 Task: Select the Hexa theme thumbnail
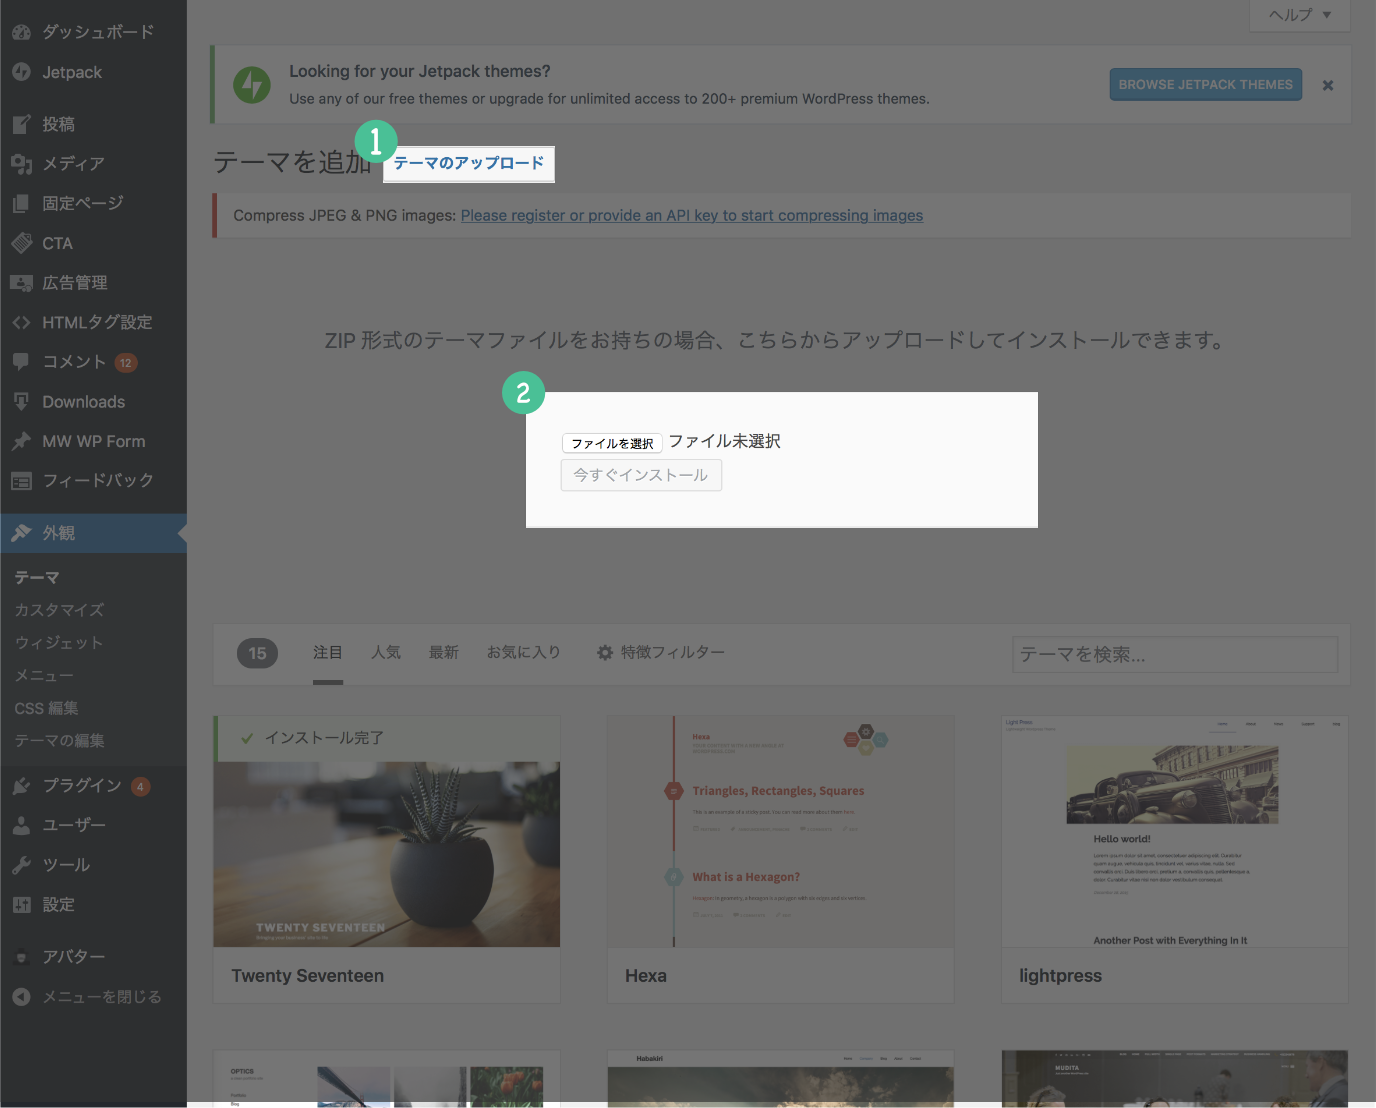(780, 831)
